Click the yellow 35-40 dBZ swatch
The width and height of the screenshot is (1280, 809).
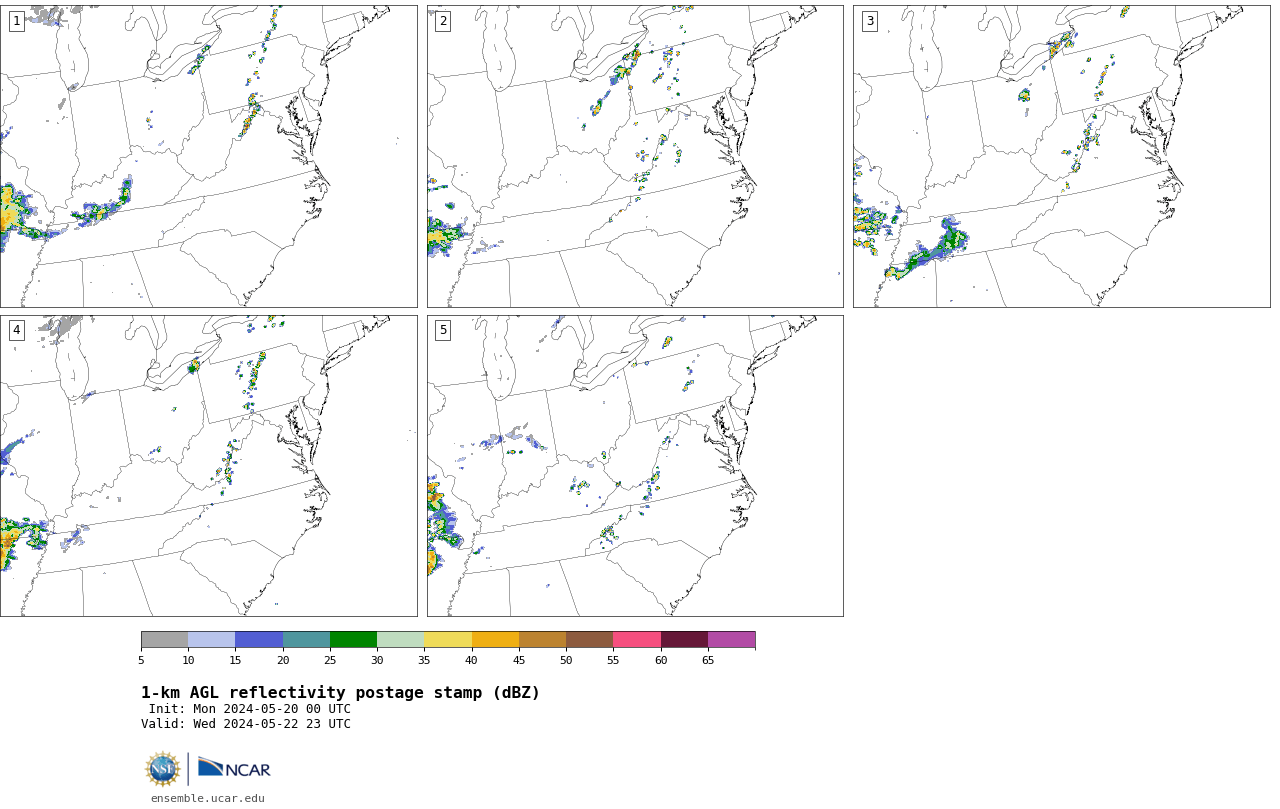click(448, 640)
